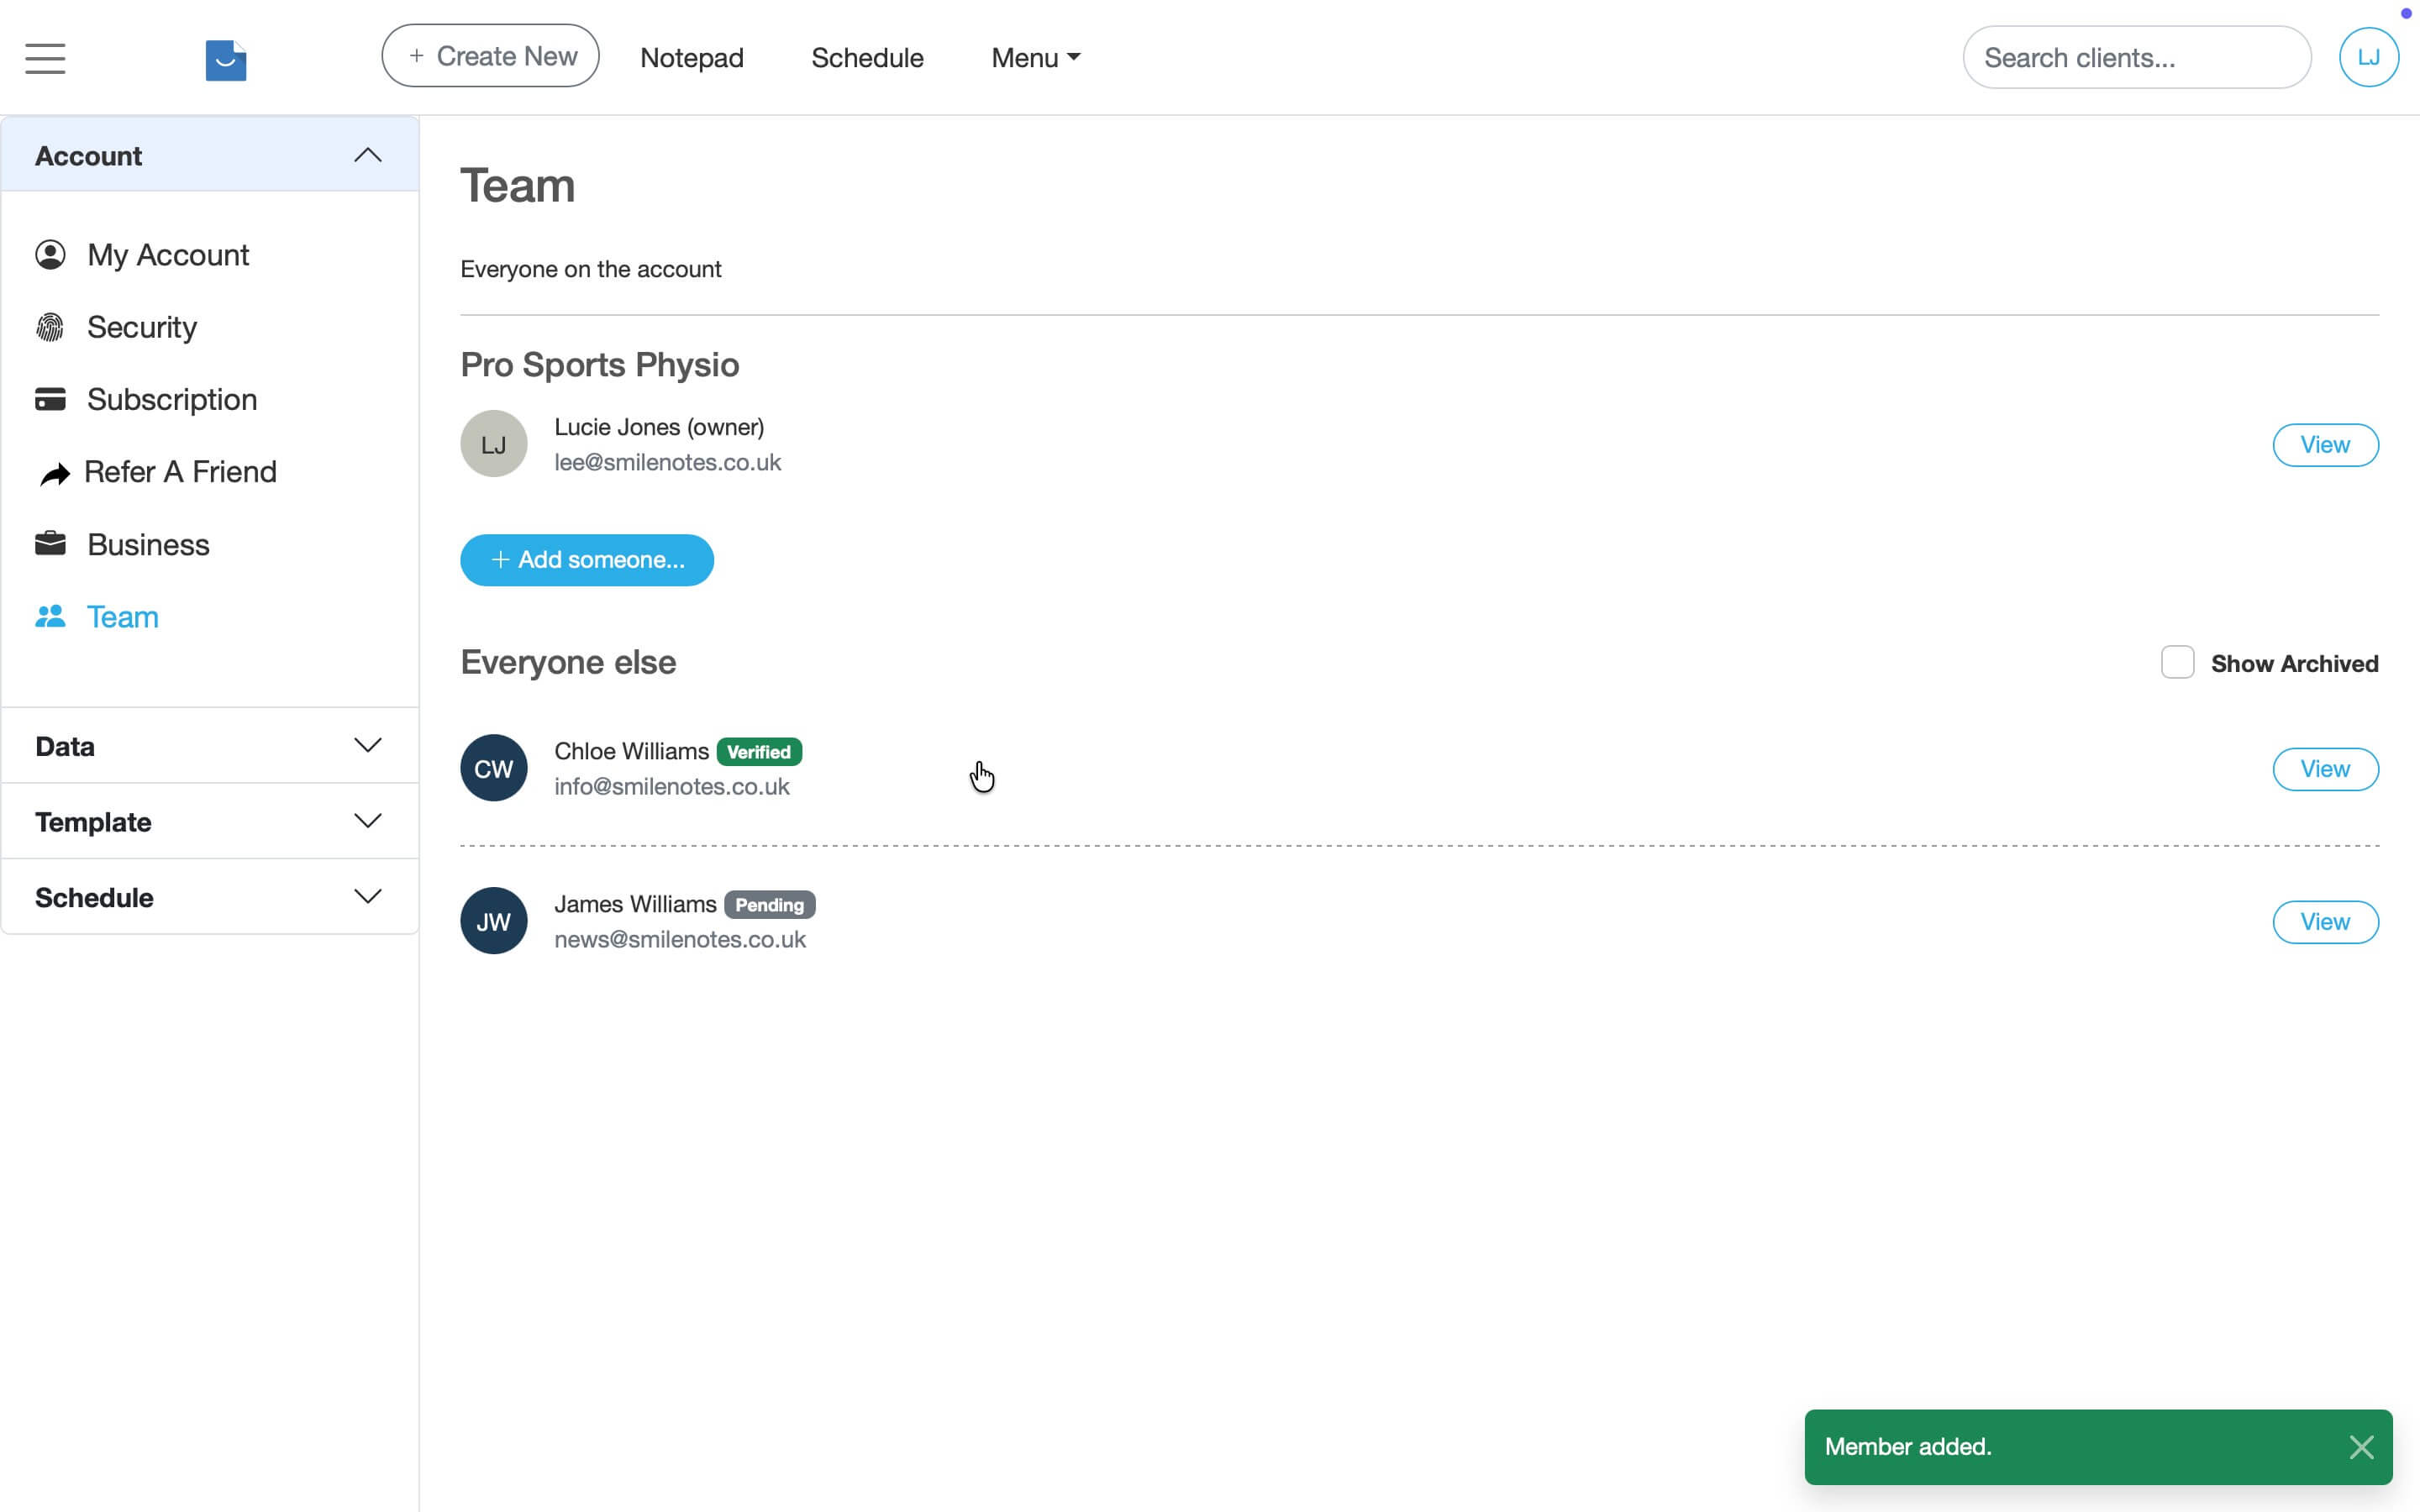Expand the Schedule sidebar section

[x=367, y=897]
